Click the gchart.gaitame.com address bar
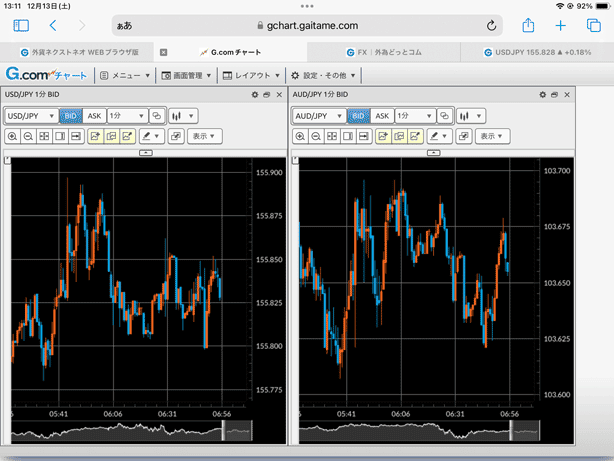The width and height of the screenshot is (614, 461). click(306, 26)
